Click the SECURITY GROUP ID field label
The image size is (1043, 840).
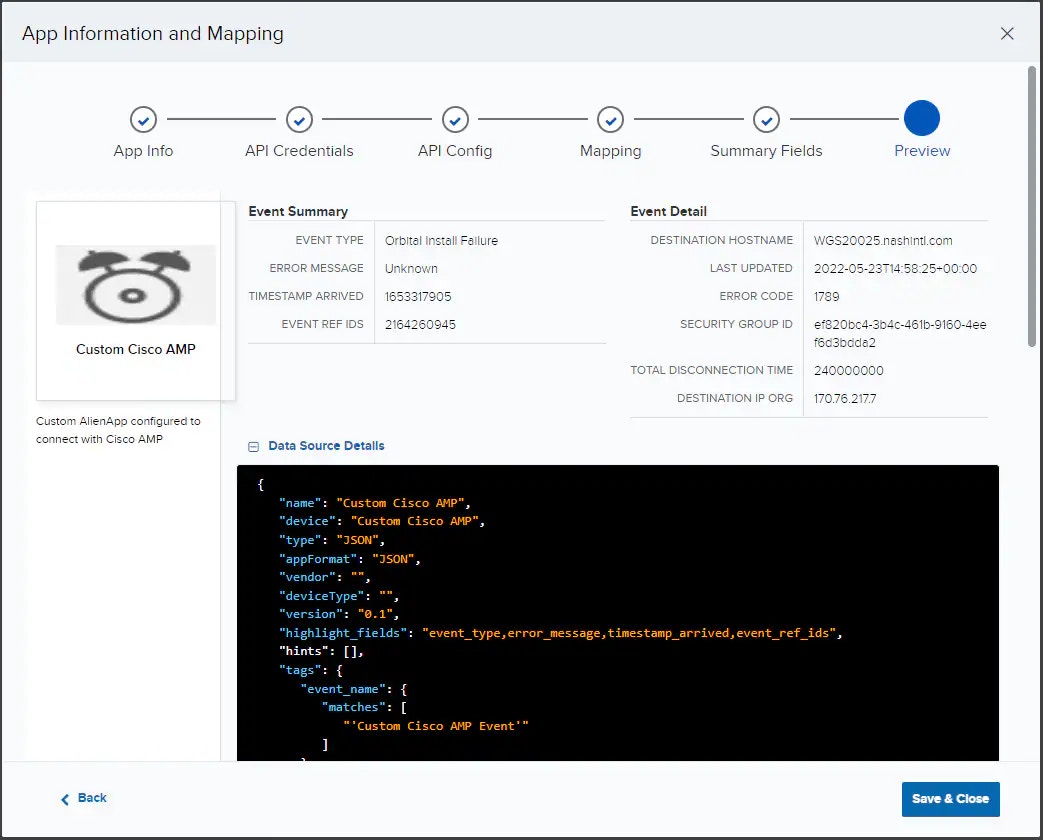tap(736, 324)
